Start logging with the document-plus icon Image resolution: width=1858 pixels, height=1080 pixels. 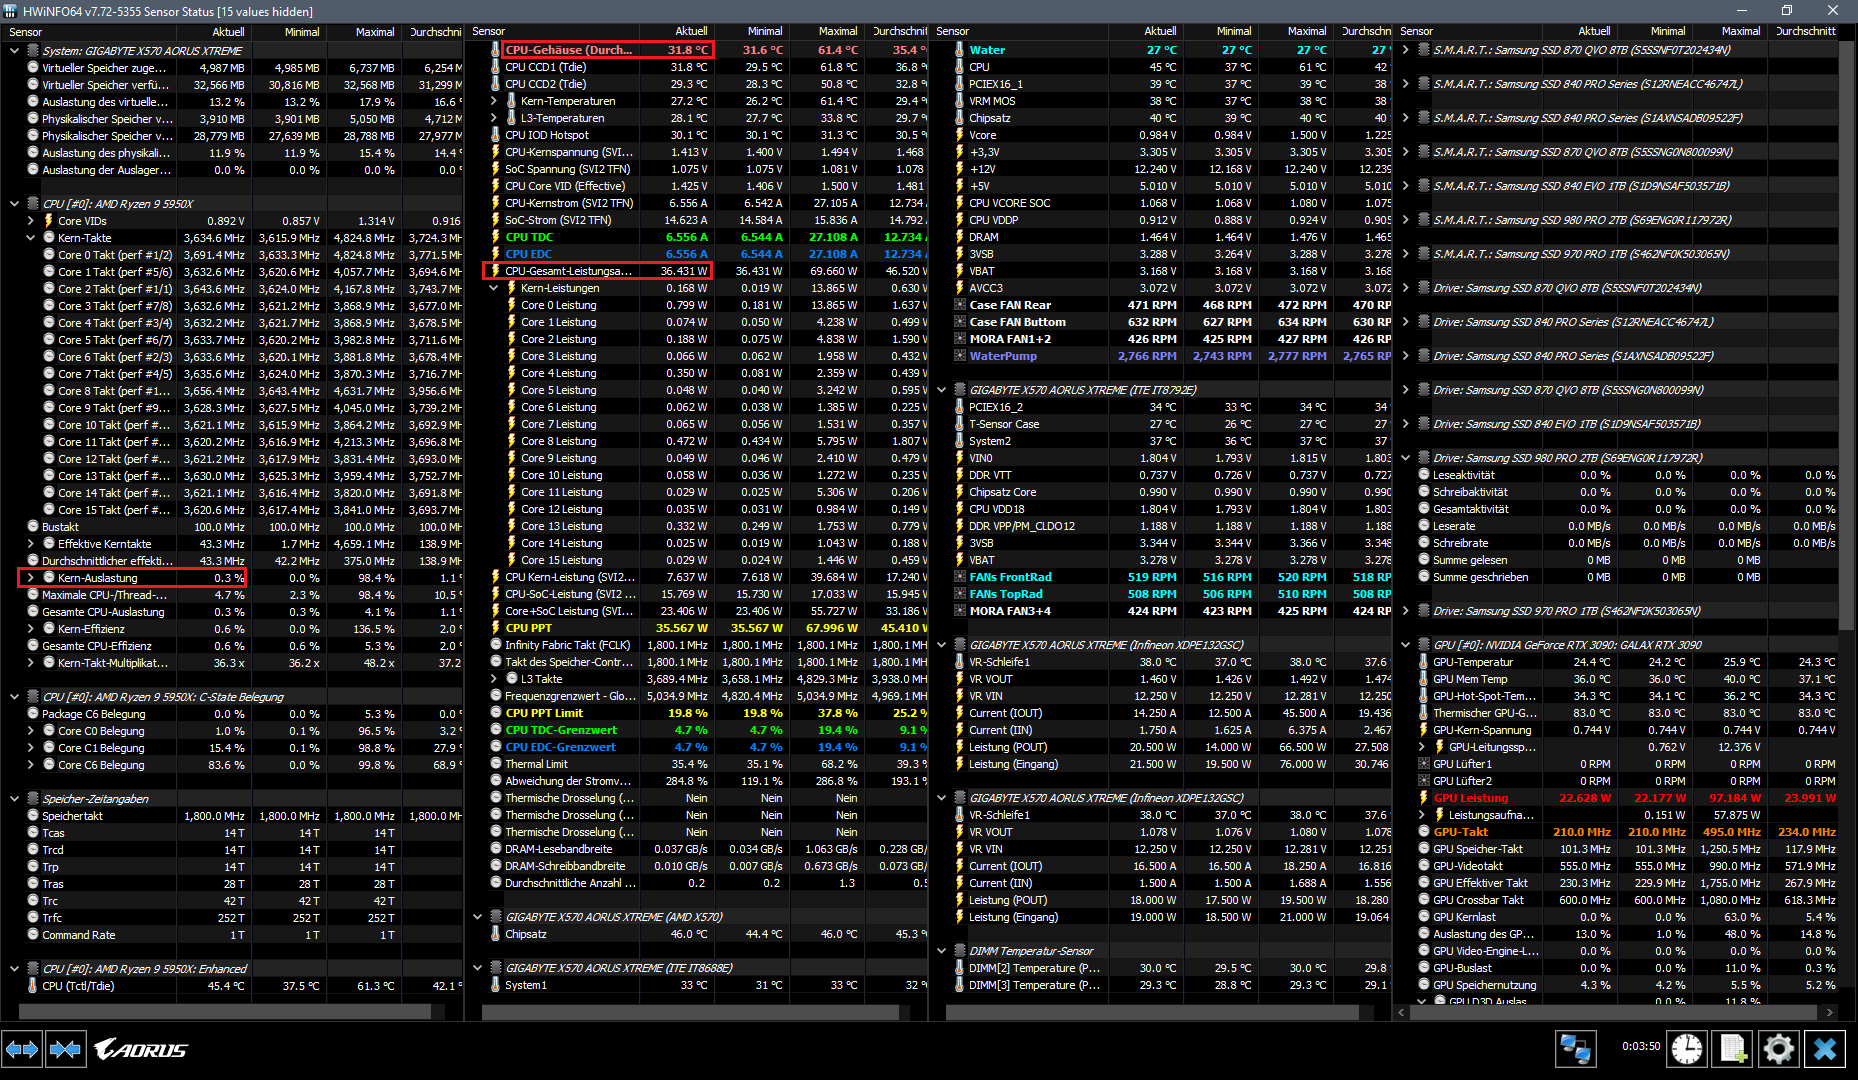pos(1733,1049)
